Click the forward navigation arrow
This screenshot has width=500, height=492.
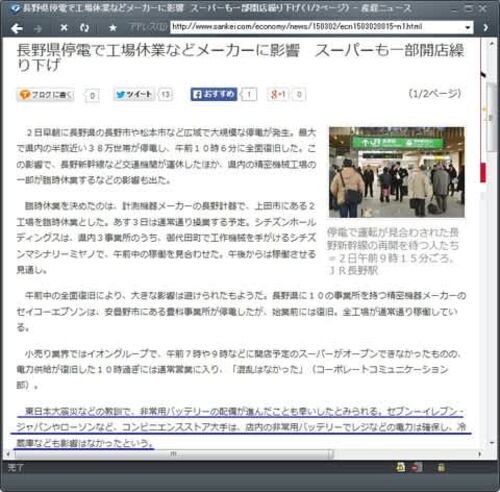coord(38,29)
